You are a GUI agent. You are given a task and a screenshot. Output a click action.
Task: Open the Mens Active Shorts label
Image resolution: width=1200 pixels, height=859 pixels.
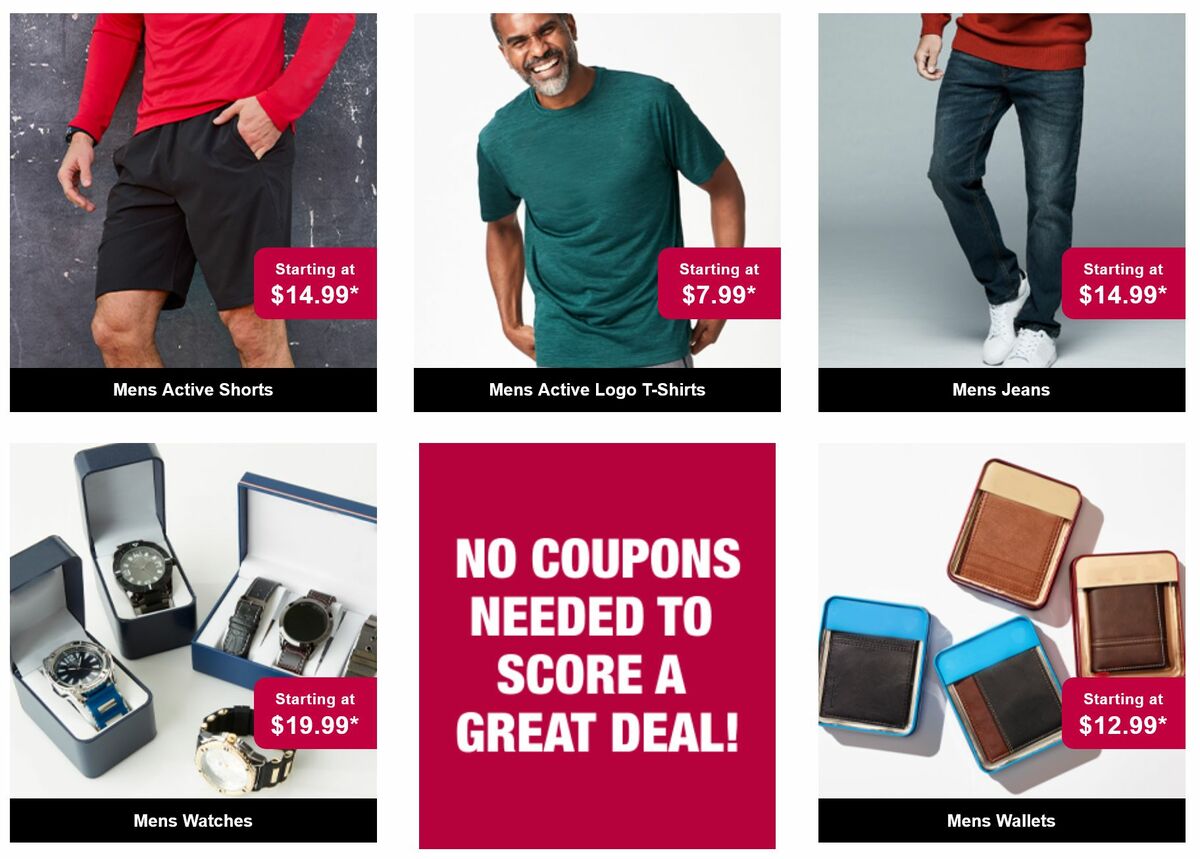193,390
